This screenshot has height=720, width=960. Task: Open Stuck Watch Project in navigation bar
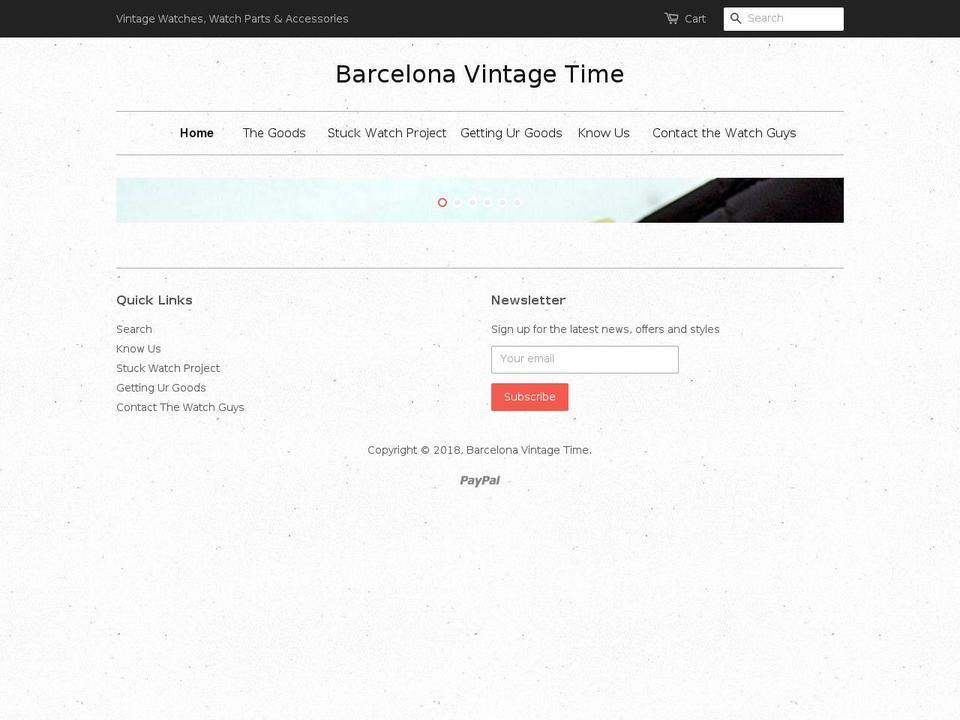pos(387,133)
